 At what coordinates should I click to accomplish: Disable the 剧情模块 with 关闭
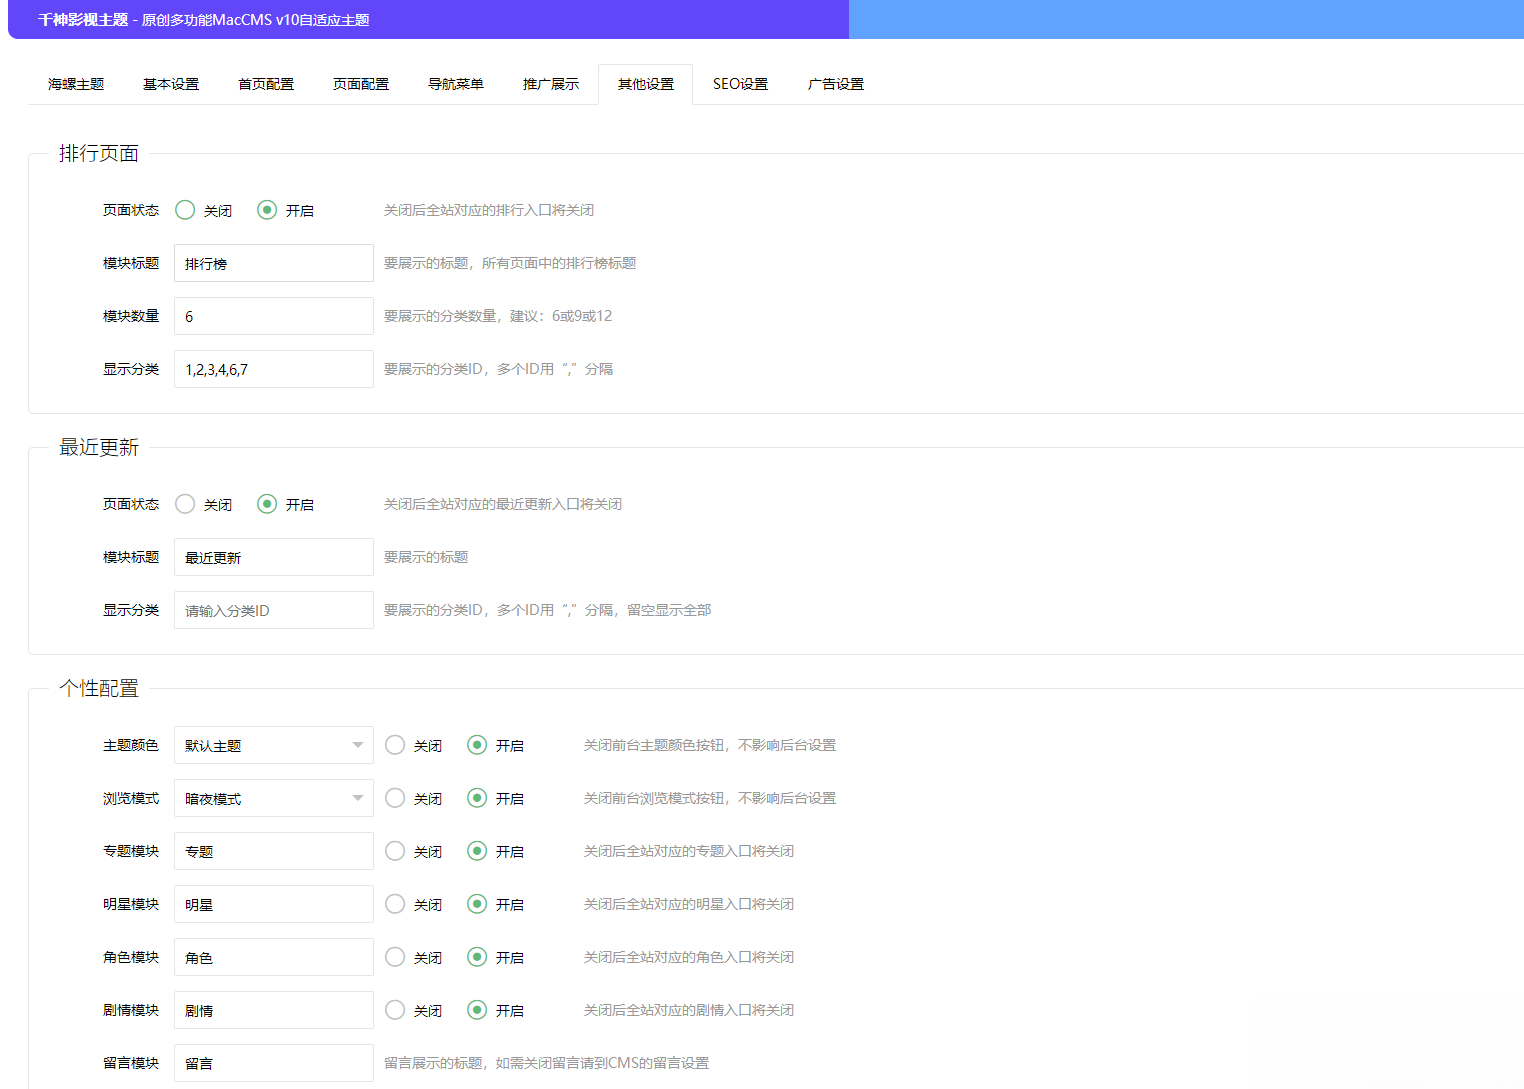[395, 1010]
